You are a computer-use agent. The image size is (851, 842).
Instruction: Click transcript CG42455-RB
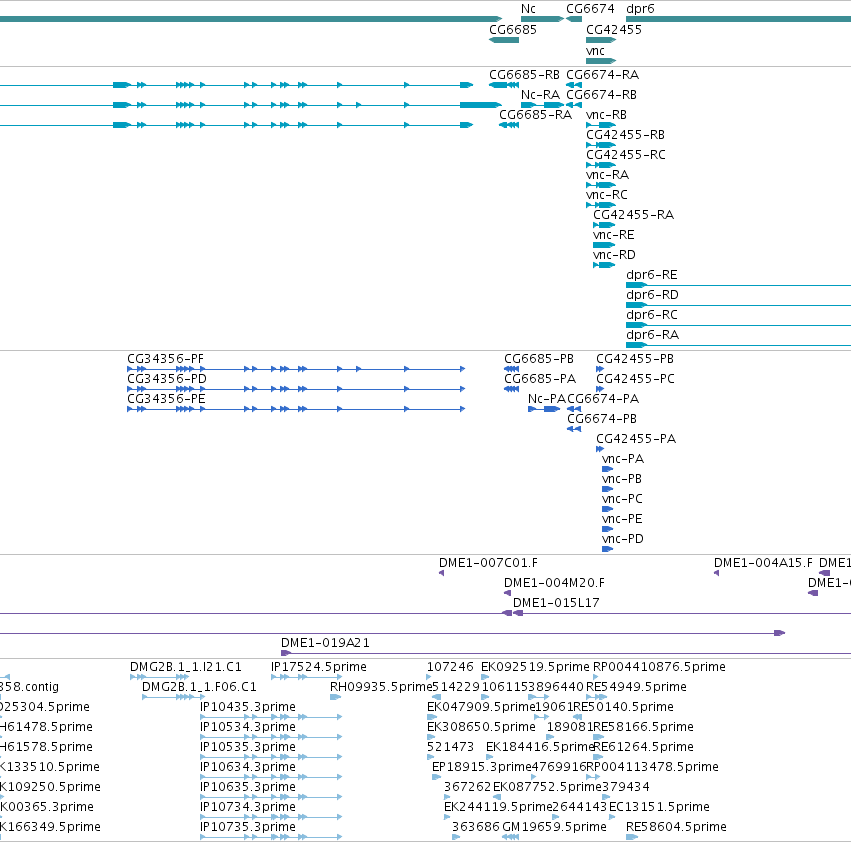tap(625, 135)
